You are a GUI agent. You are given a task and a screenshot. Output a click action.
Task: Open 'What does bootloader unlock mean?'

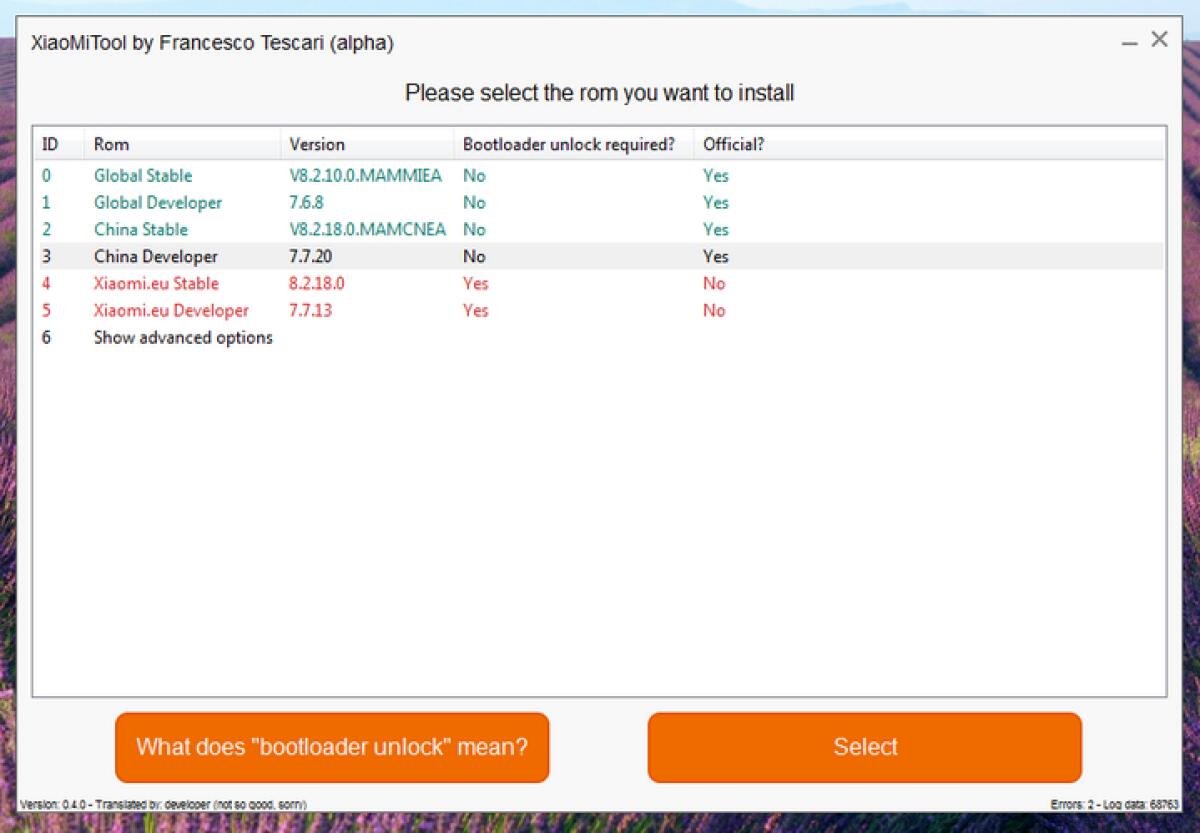point(333,747)
